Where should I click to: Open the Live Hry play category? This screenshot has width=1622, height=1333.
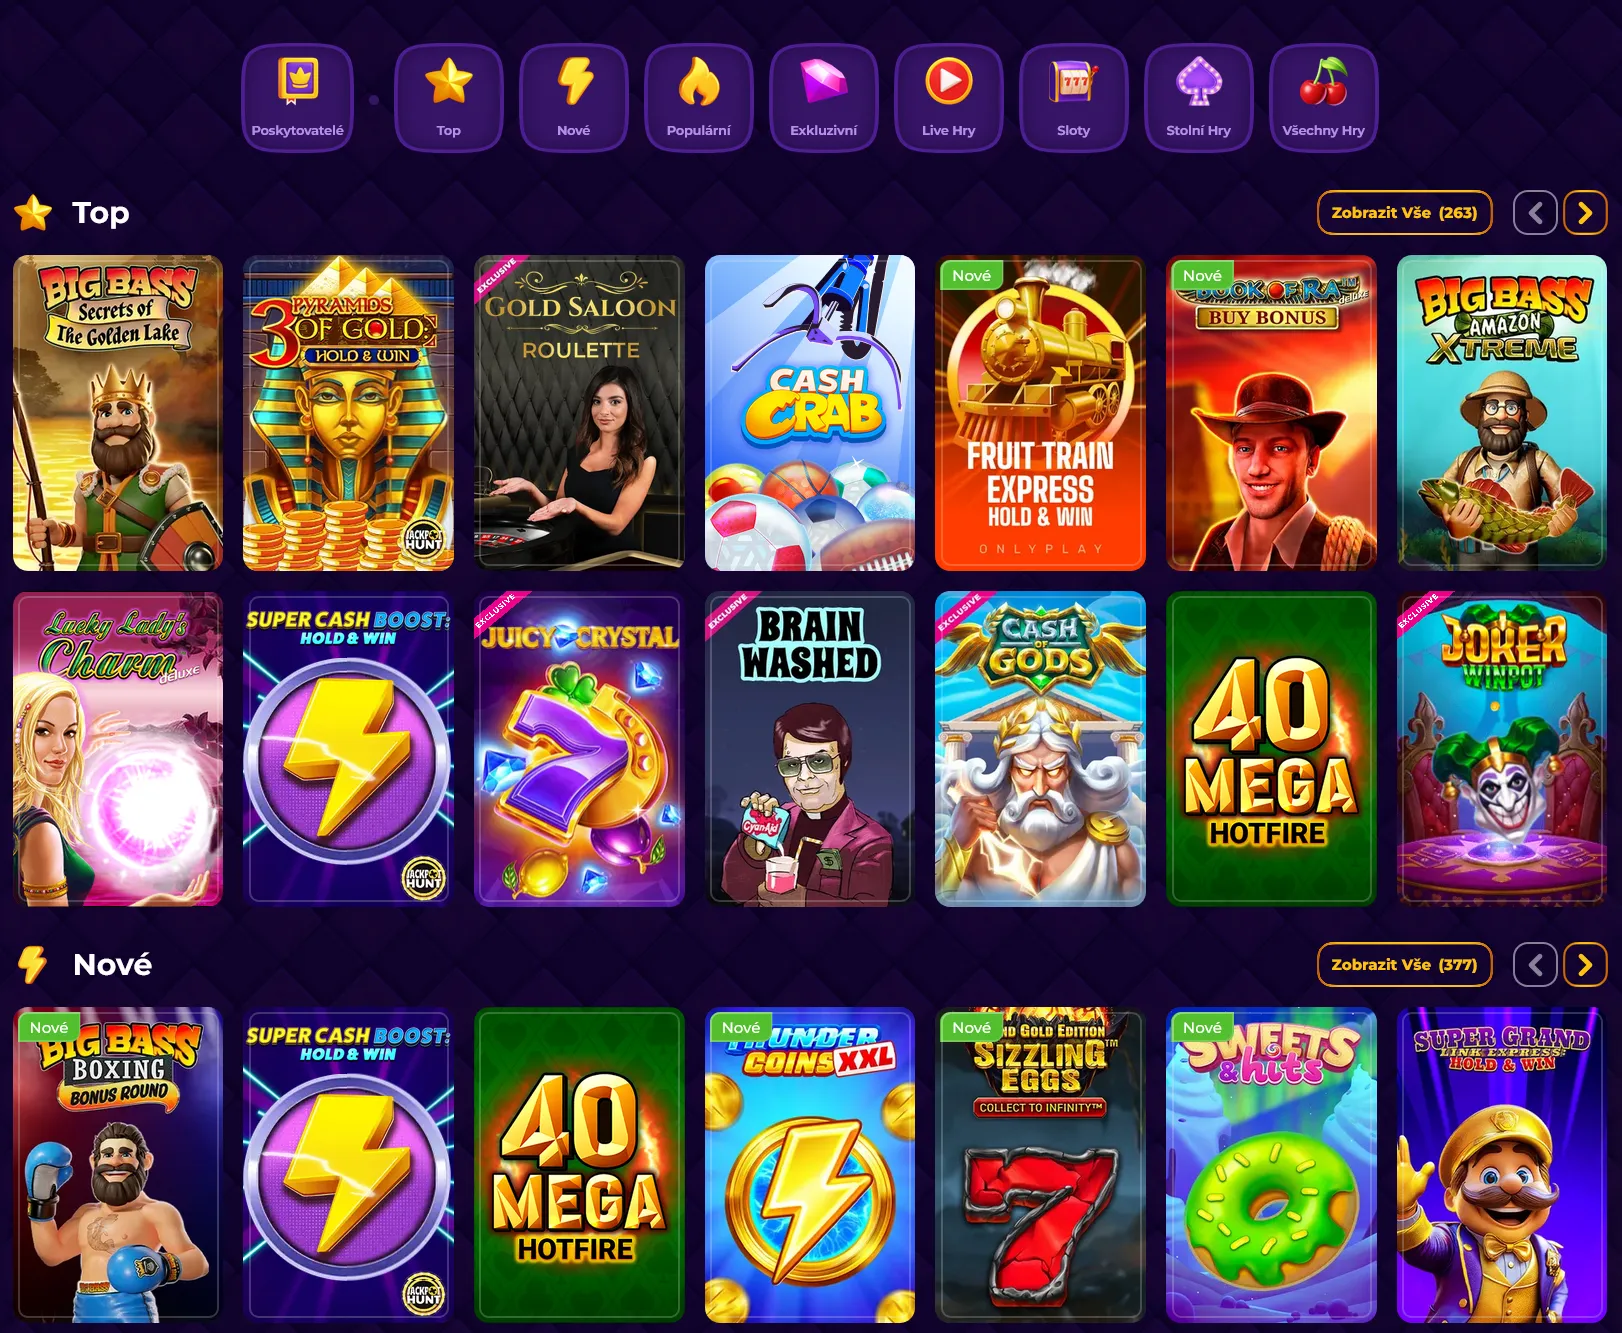948,97
